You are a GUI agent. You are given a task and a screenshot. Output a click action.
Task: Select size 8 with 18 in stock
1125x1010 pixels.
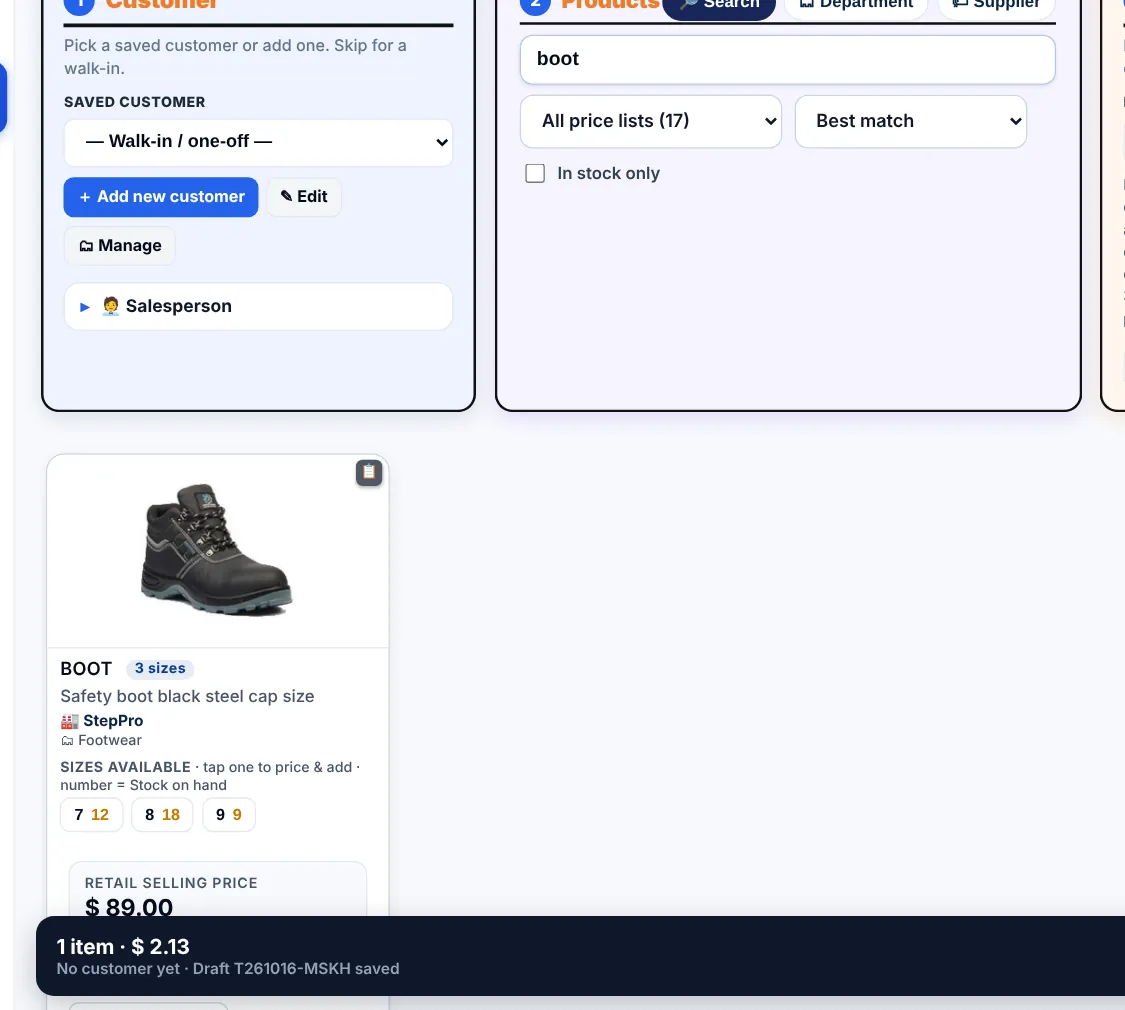162,815
